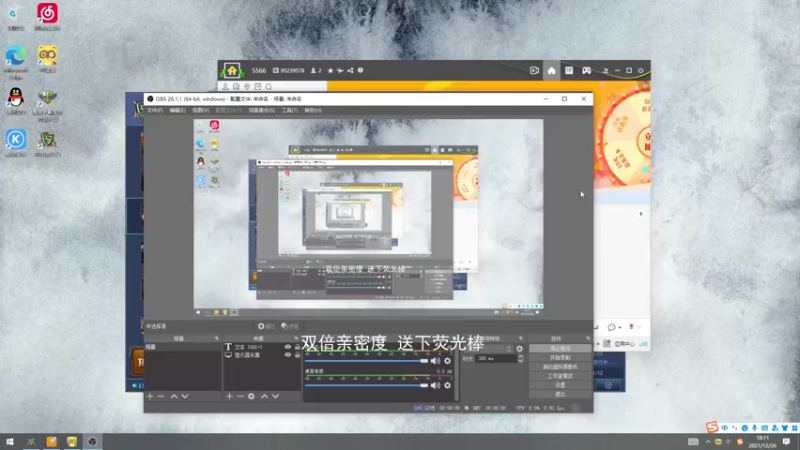Open OBS 视图(V) menu
Image resolution: width=800 pixels, height=450 pixels.
201,110
